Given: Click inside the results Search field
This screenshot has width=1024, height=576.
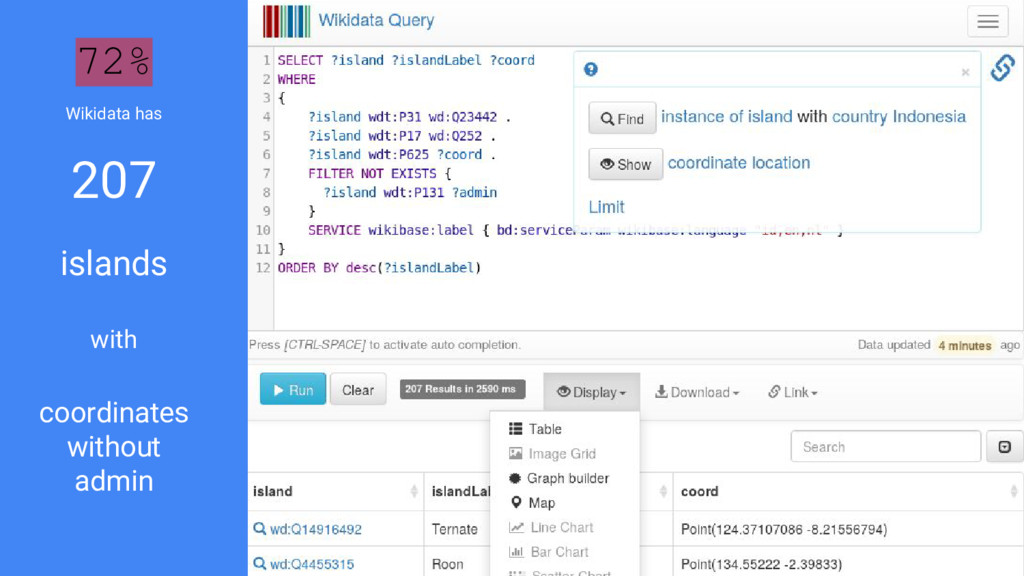Looking at the screenshot, I should pyautogui.click(x=886, y=447).
